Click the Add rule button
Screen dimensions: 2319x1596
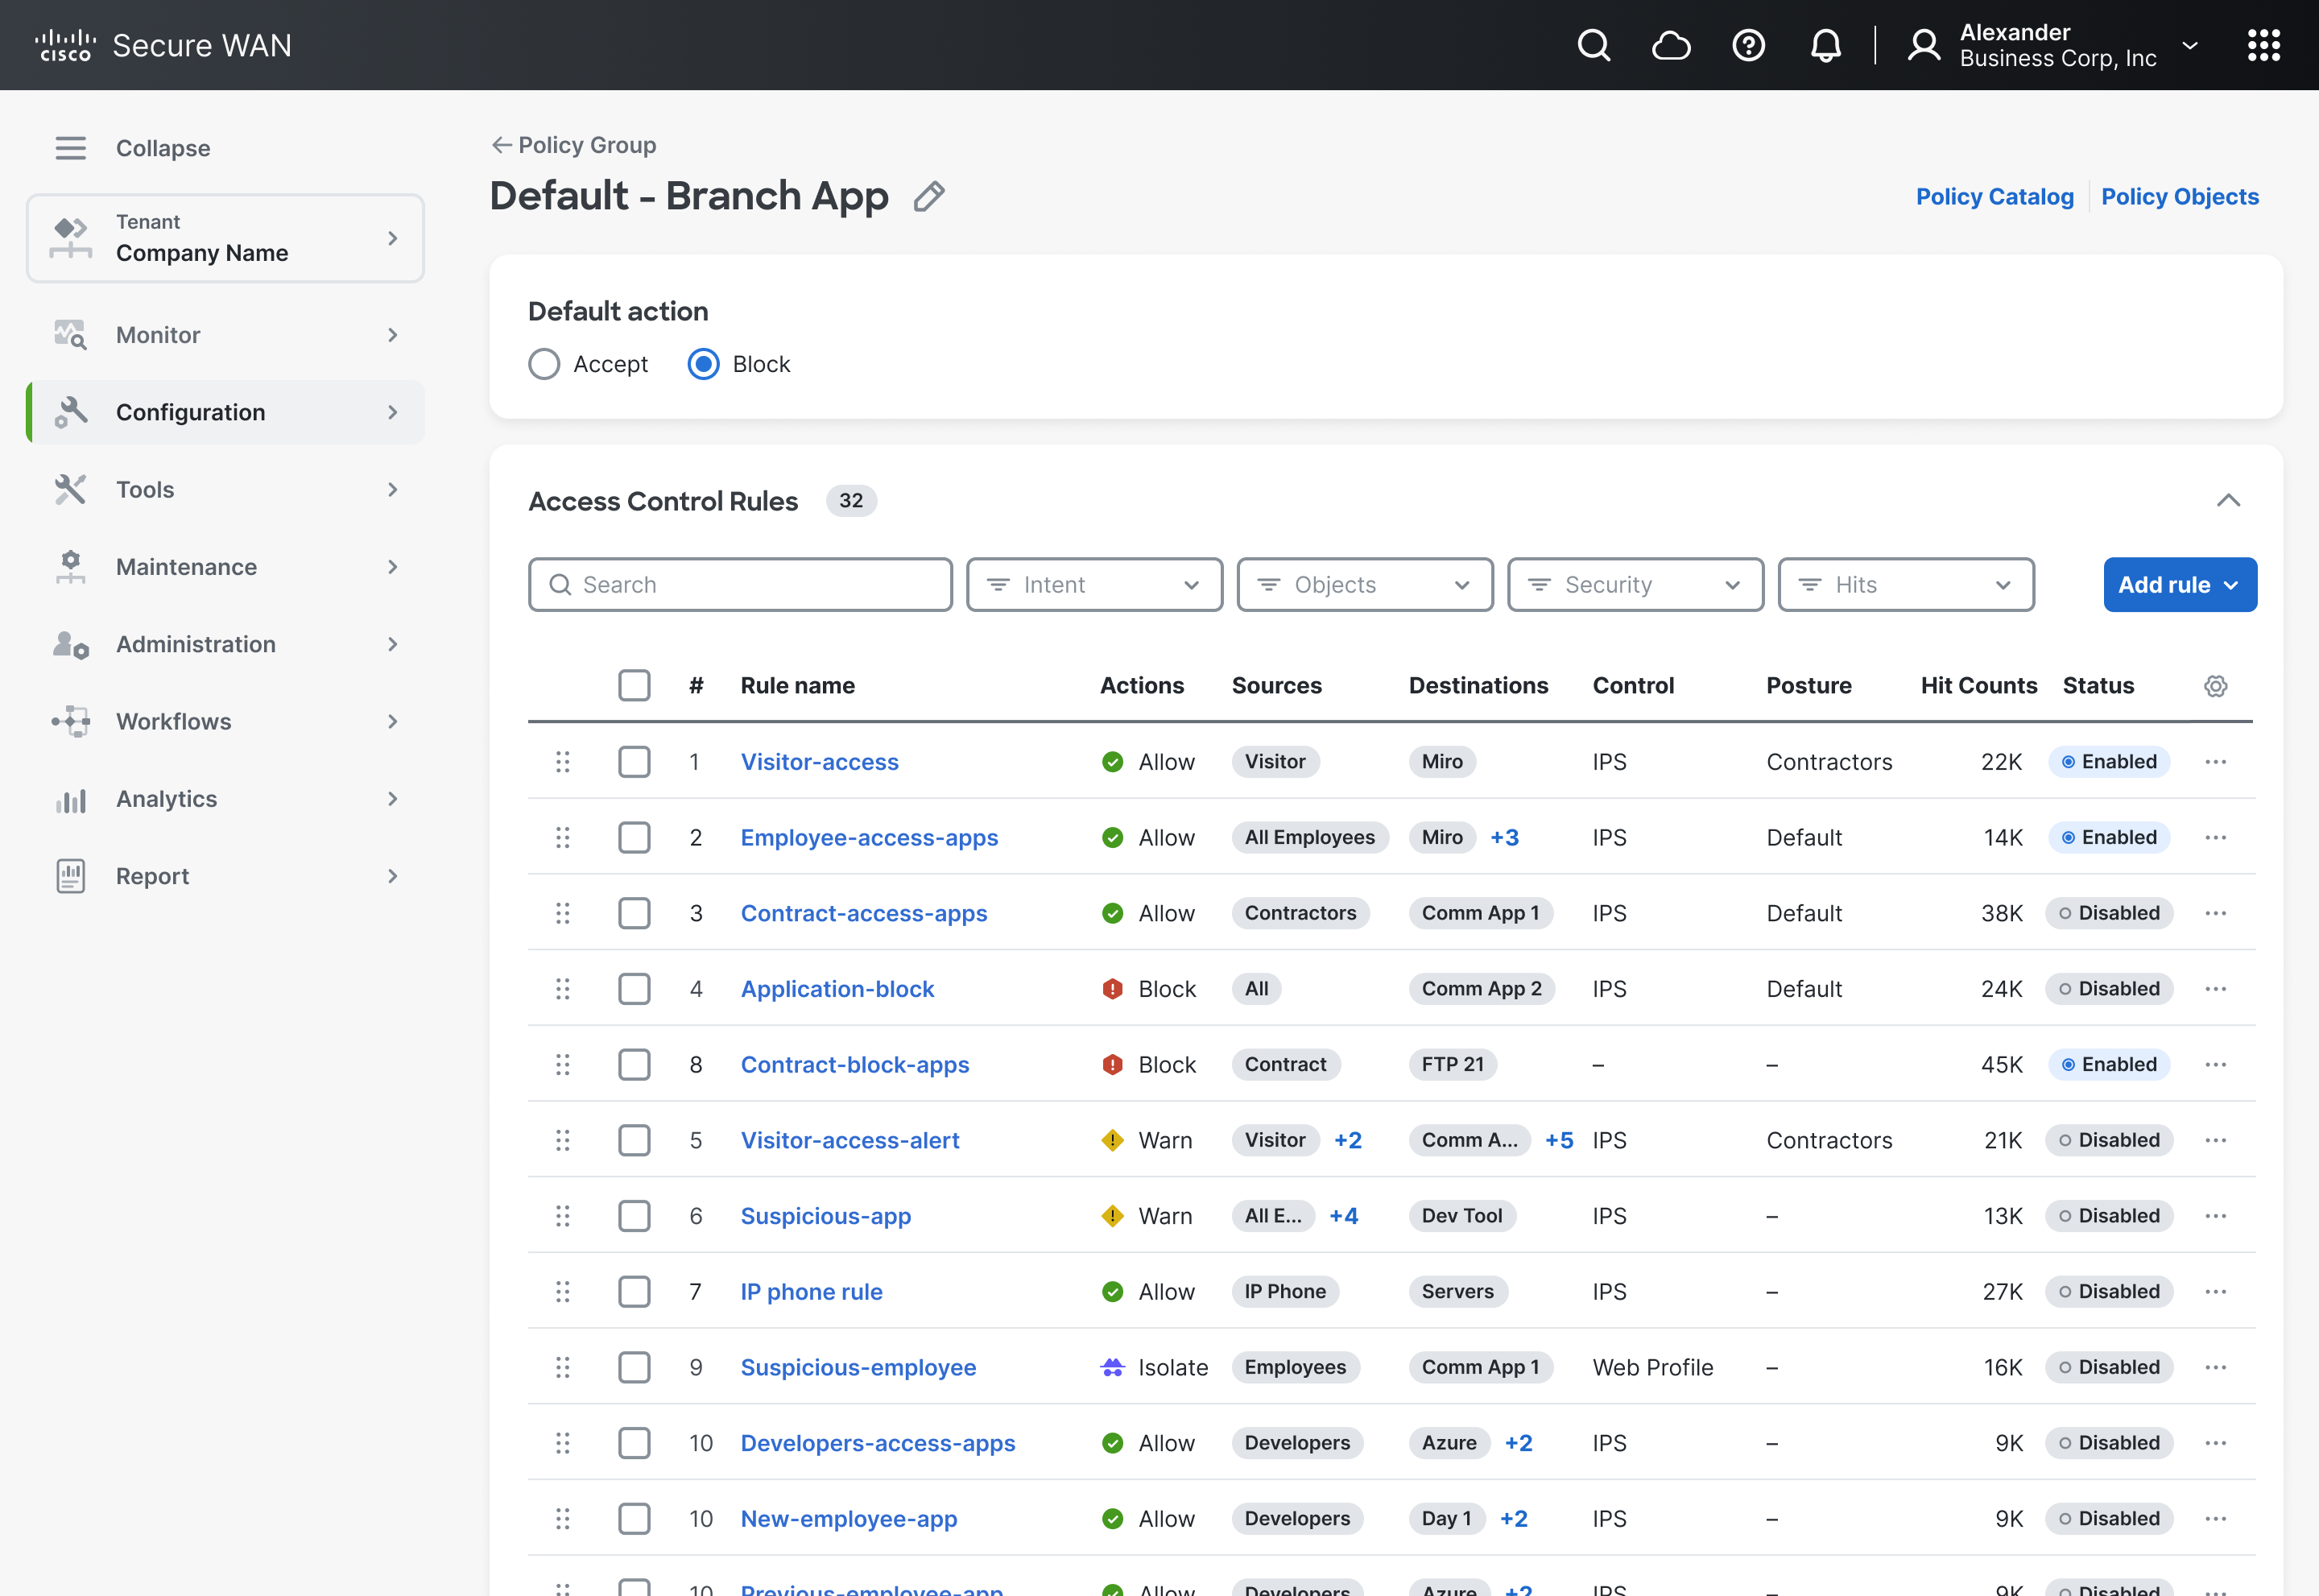(2180, 585)
